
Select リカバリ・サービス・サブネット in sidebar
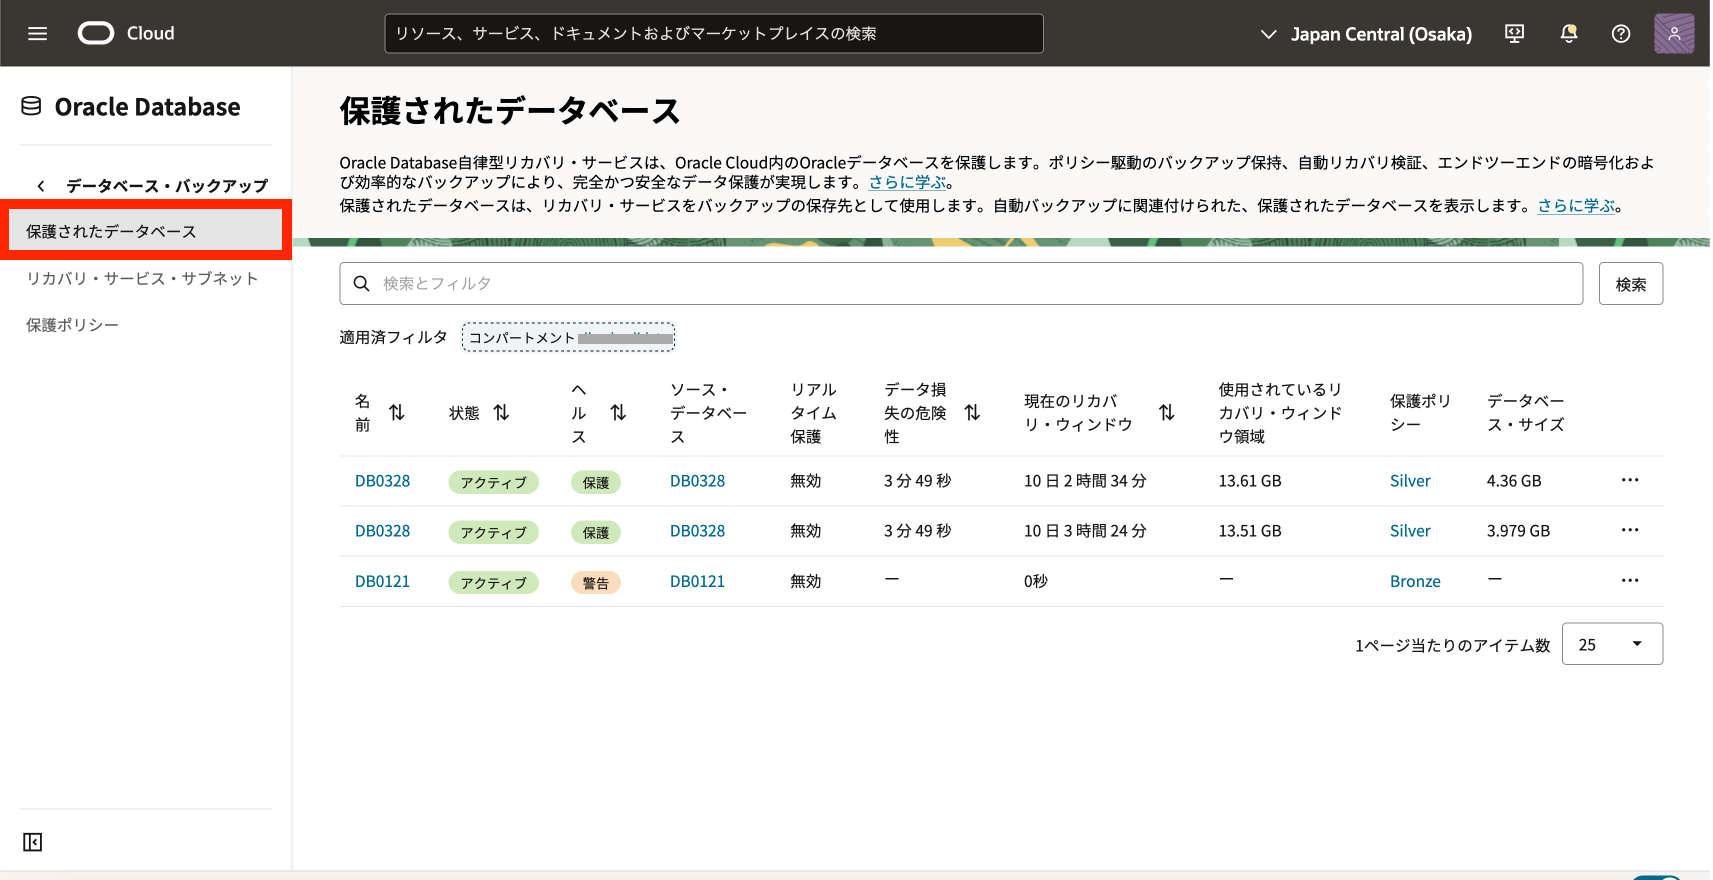coord(142,278)
